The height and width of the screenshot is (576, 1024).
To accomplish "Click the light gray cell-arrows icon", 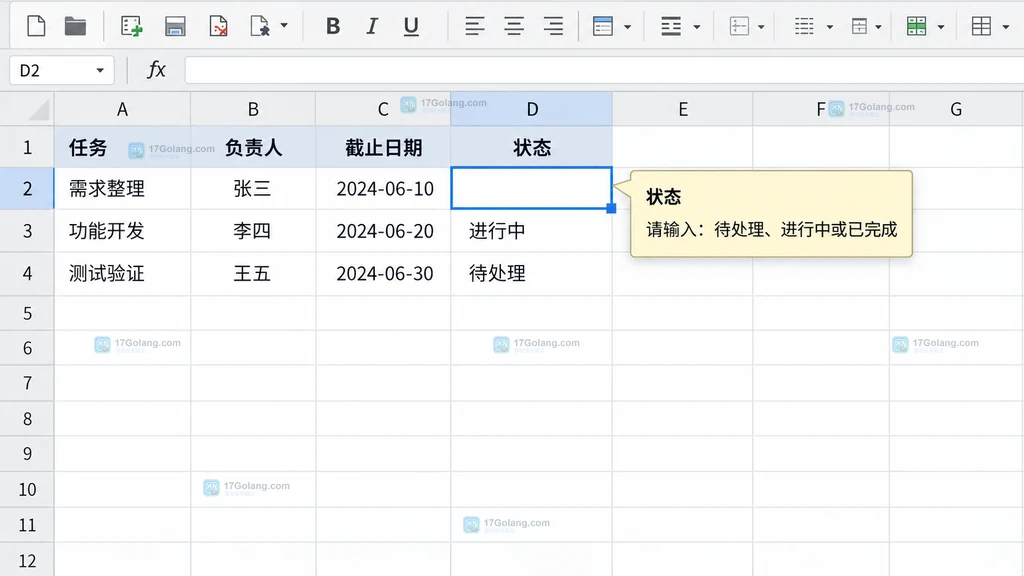I will (x=739, y=27).
